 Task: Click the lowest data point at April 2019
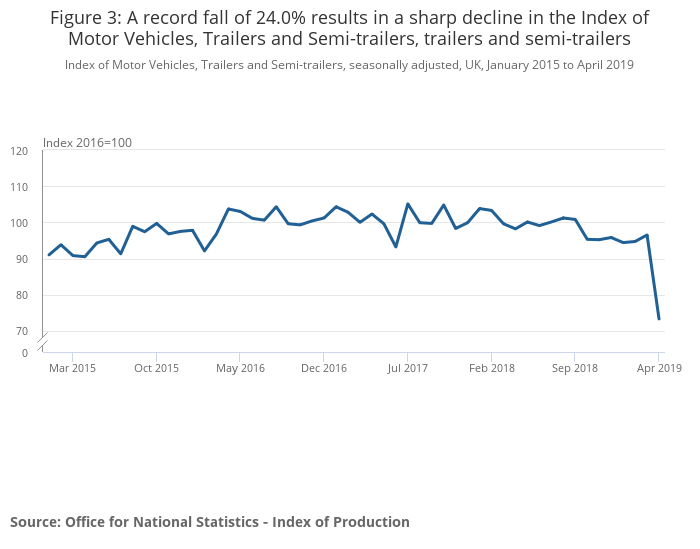pyautogui.click(x=659, y=319)
